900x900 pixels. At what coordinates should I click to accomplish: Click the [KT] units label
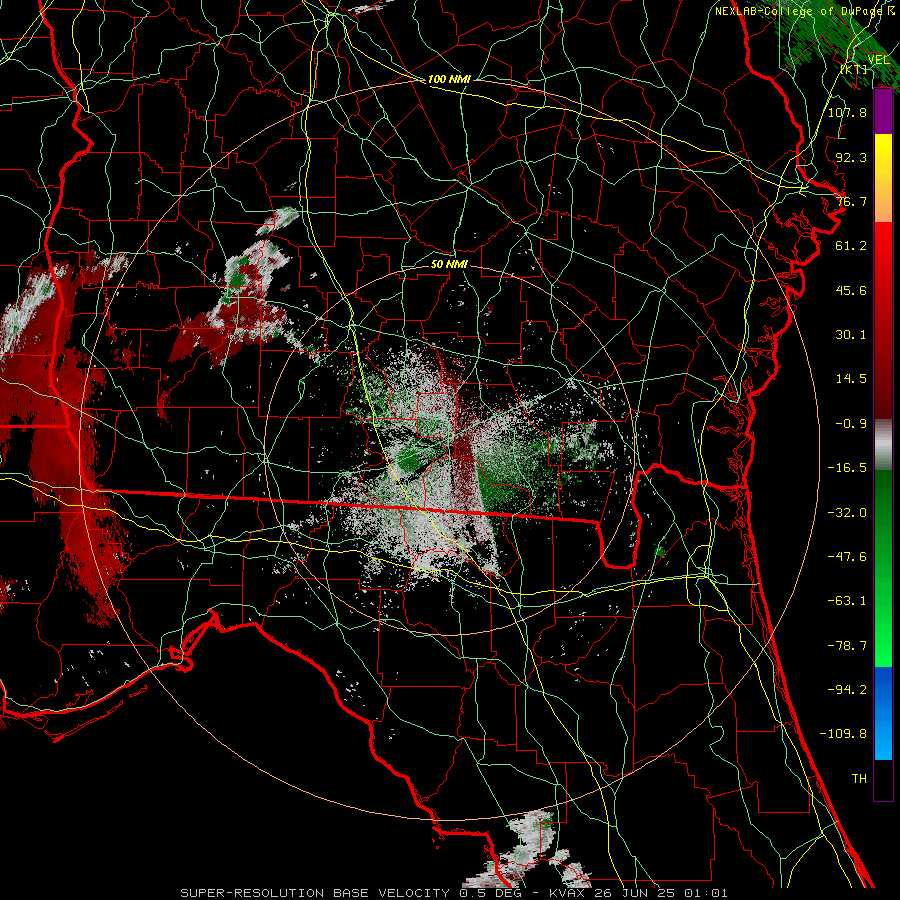854,69
